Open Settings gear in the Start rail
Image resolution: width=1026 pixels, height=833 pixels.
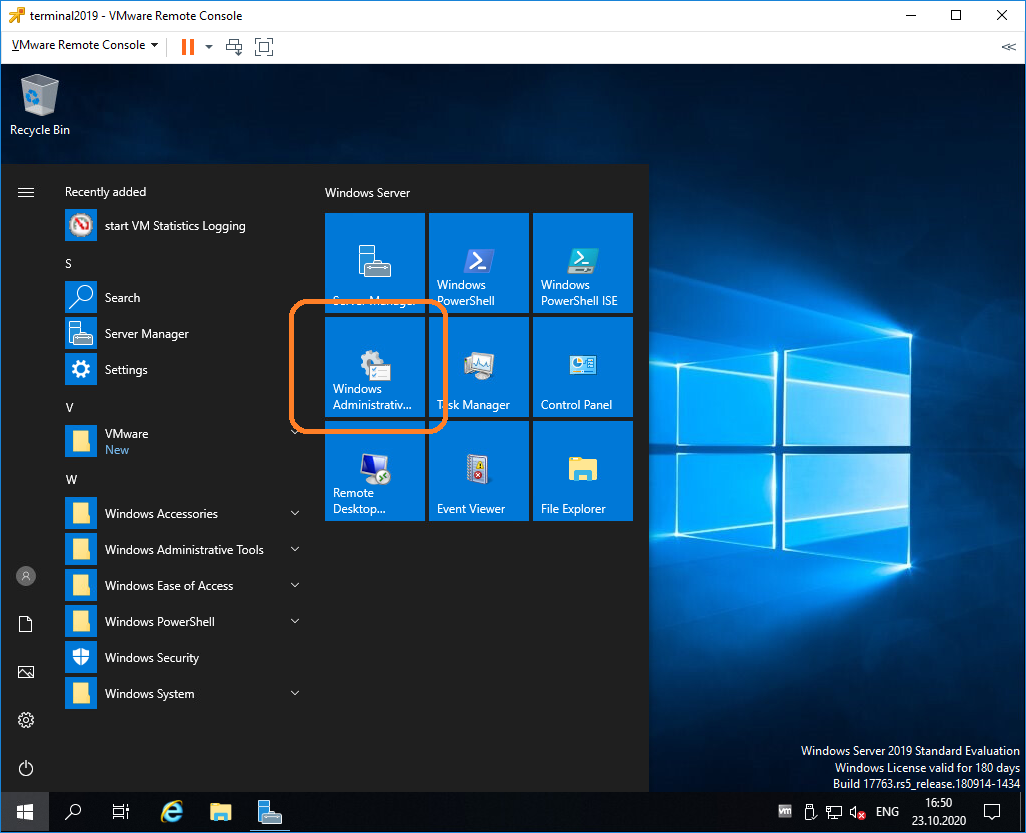point(26,720)
